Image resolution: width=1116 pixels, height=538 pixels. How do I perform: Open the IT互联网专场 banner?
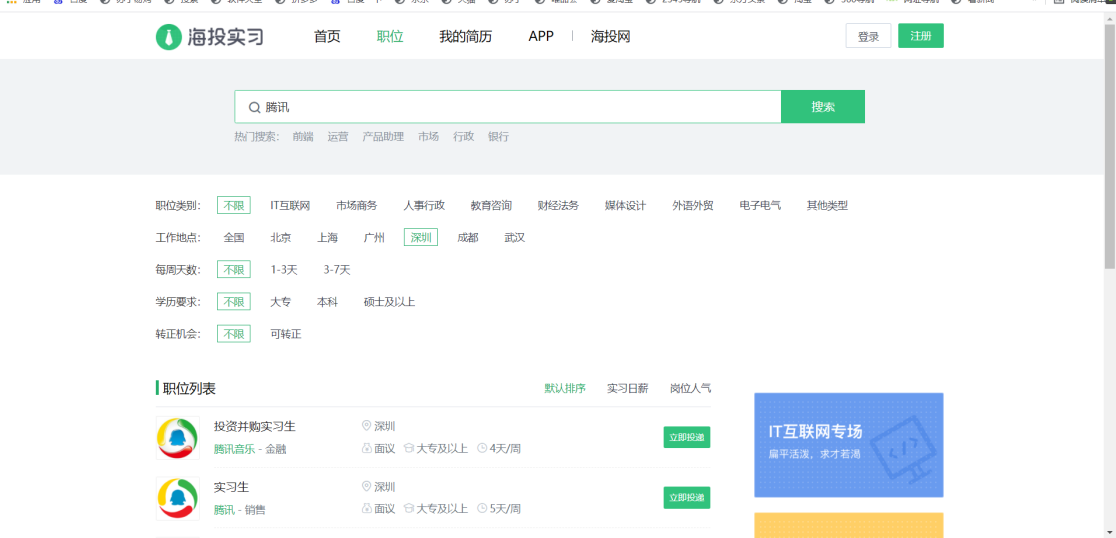(849, 445)
